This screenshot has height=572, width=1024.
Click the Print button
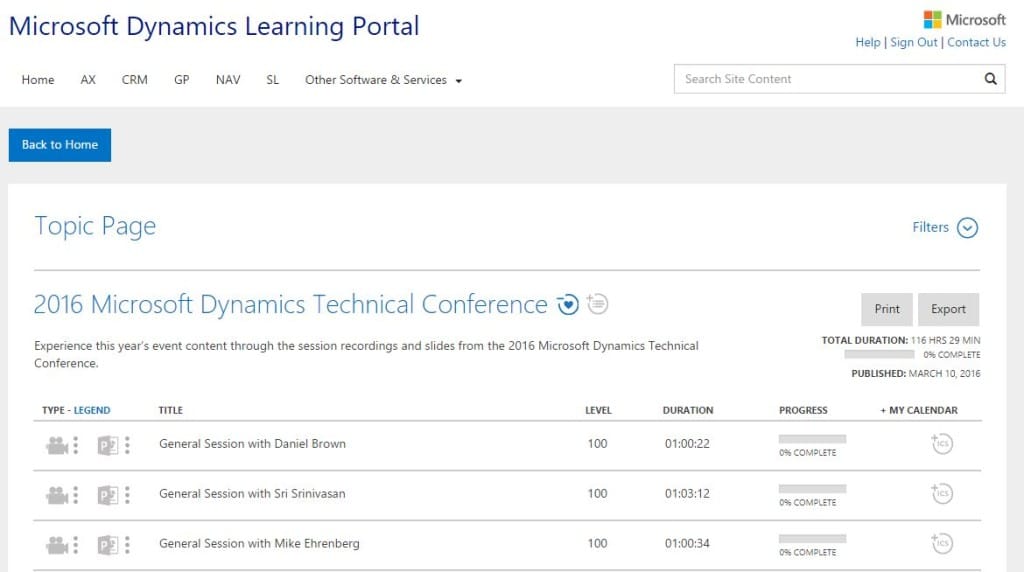point(887,309)
